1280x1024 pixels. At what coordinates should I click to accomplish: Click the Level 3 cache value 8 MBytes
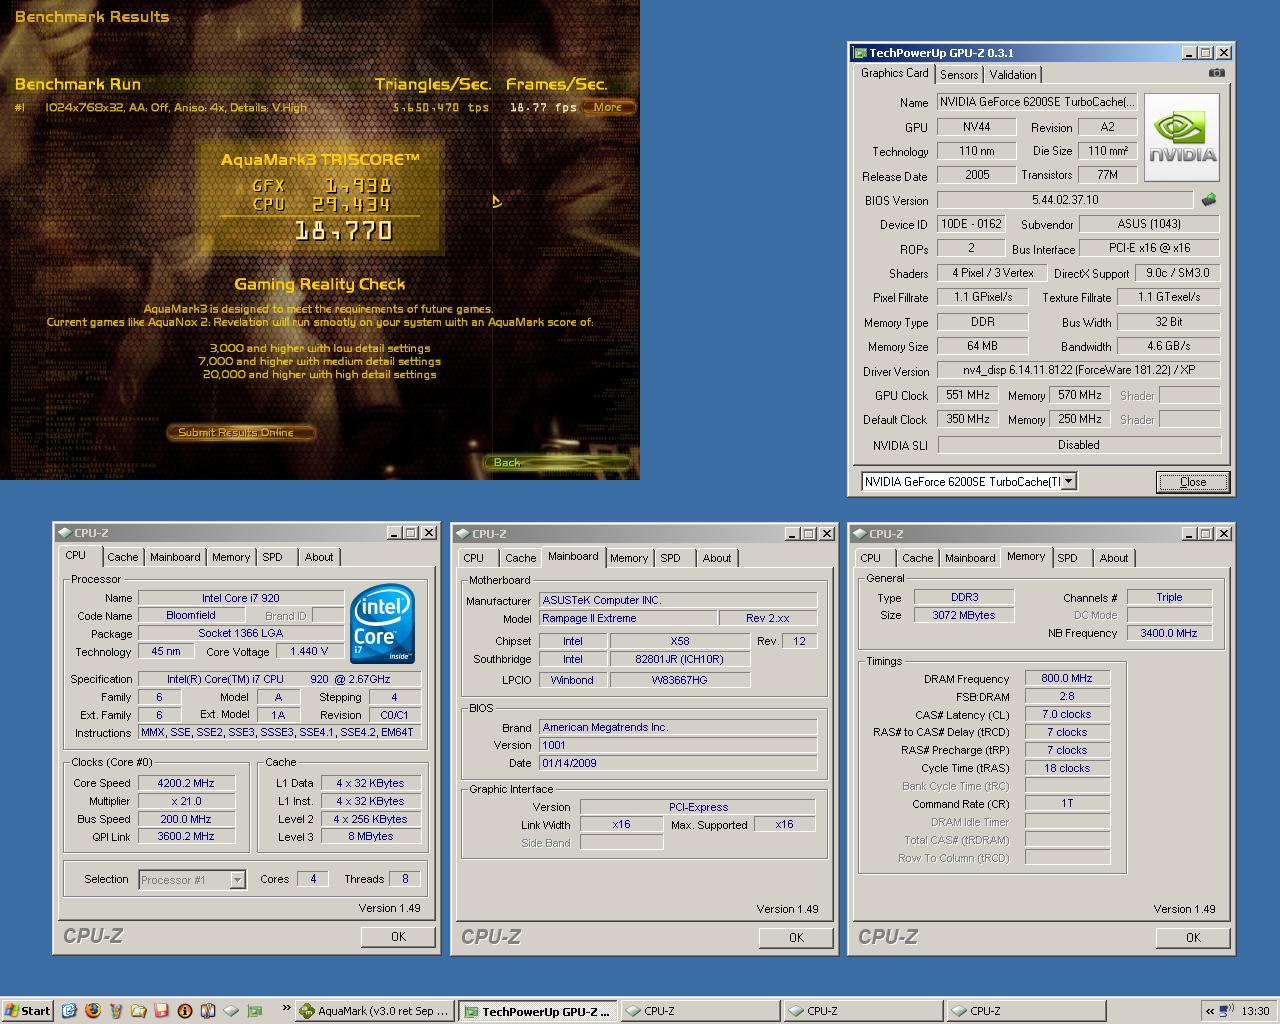coord(371,838)
